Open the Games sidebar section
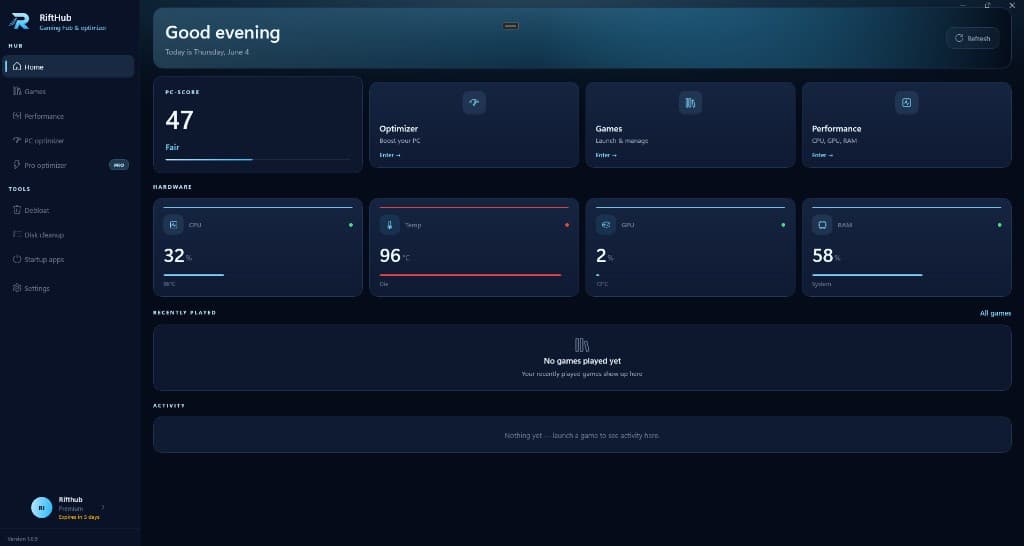The image size is (1024, 546). [x=69, y=91]
